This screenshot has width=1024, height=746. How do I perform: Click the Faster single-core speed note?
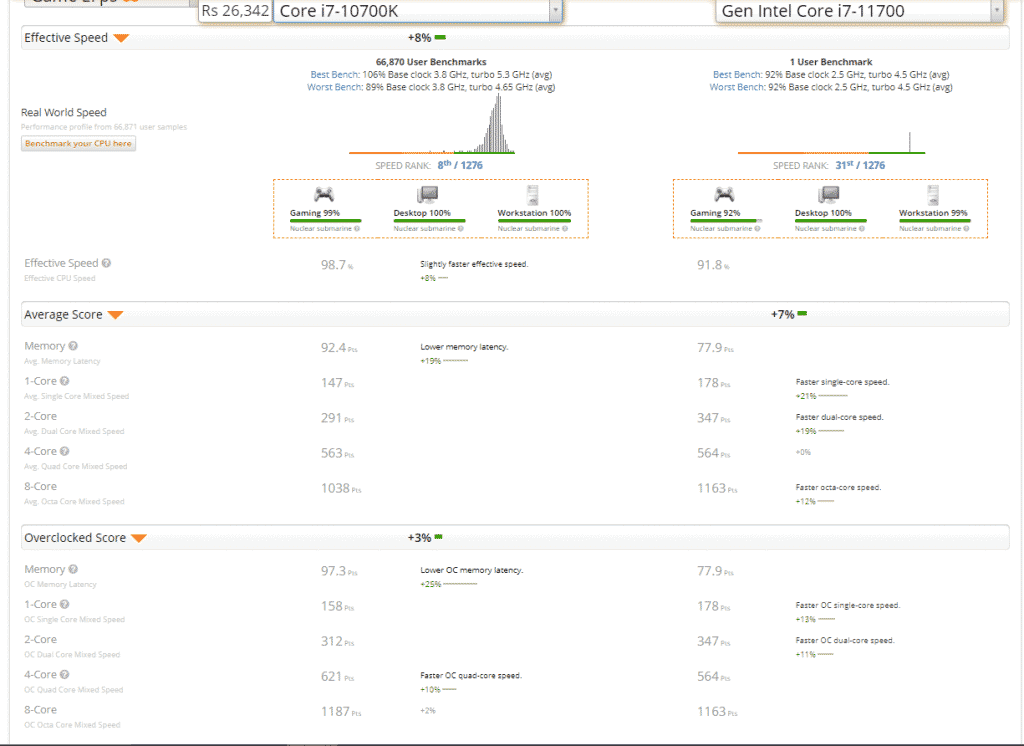[842, 382]
